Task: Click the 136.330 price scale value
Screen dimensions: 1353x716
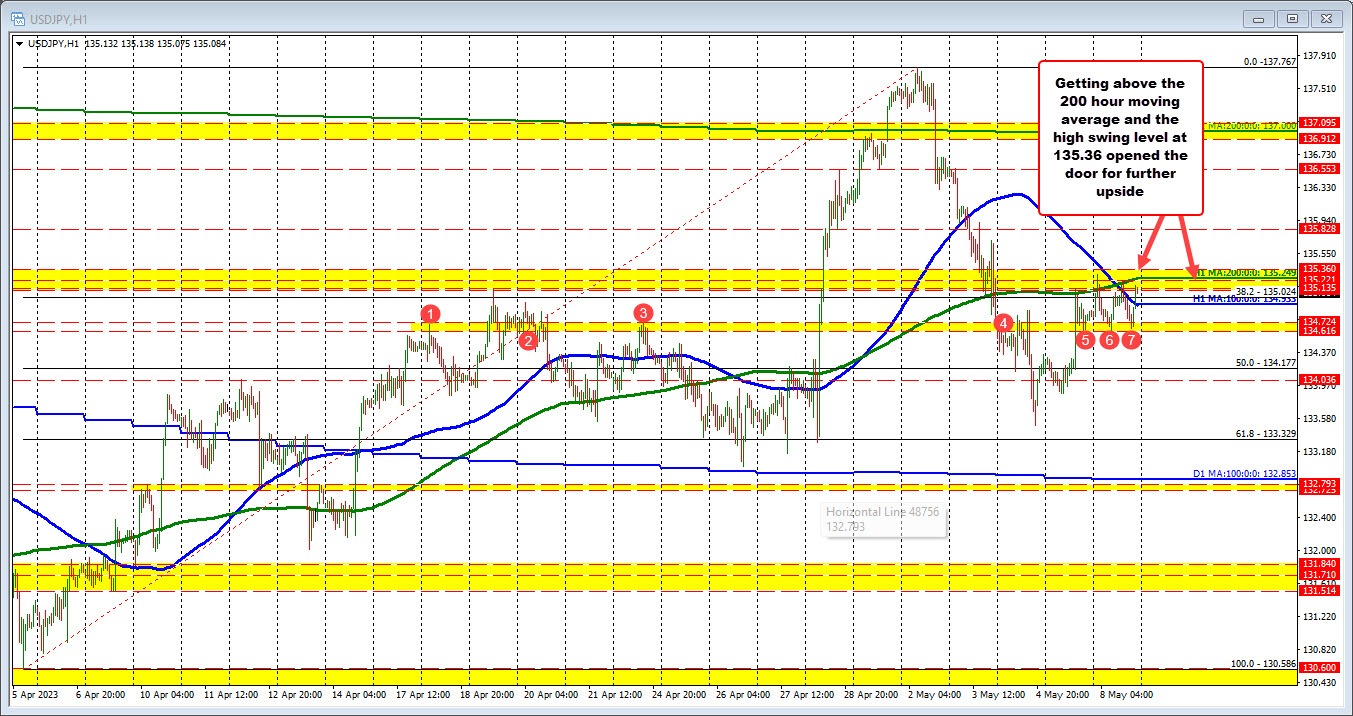Action: pyautogui.click(x=1320, y=188)
